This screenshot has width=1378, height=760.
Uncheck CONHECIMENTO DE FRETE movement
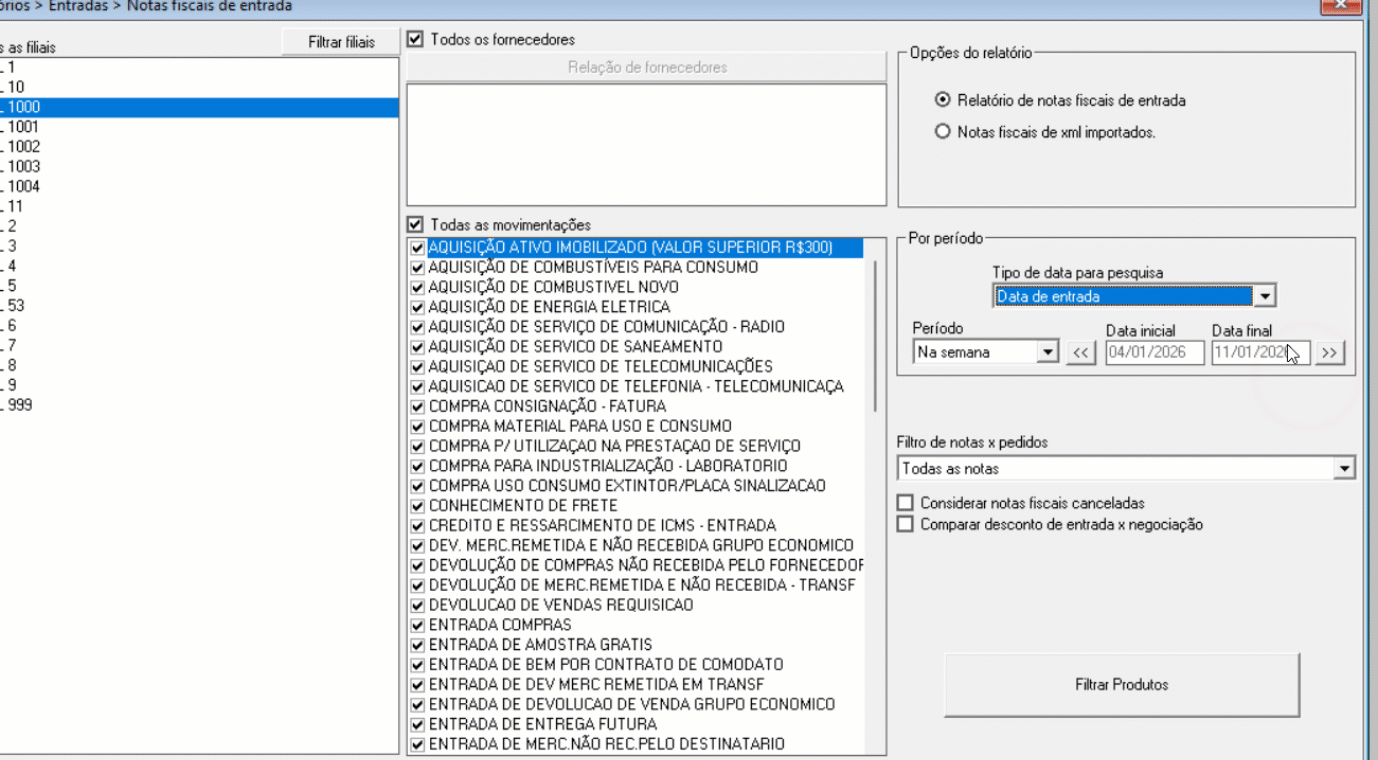click(x=418, y=506)
